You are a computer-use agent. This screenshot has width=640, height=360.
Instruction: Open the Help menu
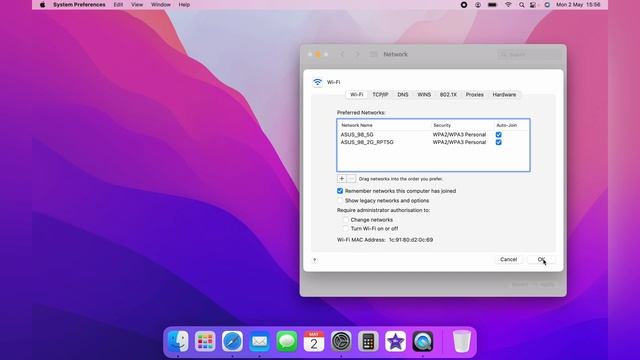184,5
